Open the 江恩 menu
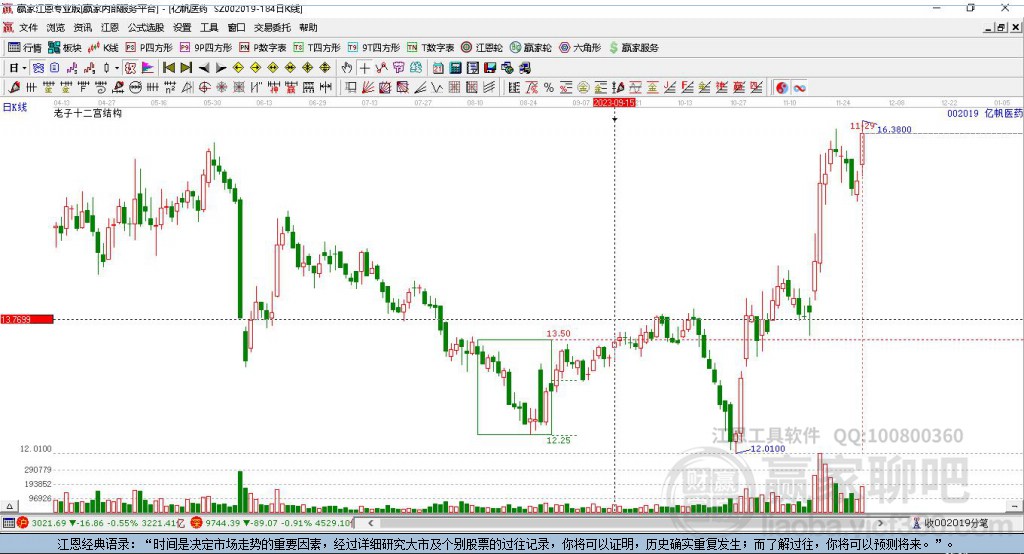This screenshot has height=554, width=1024. (110, 27)
